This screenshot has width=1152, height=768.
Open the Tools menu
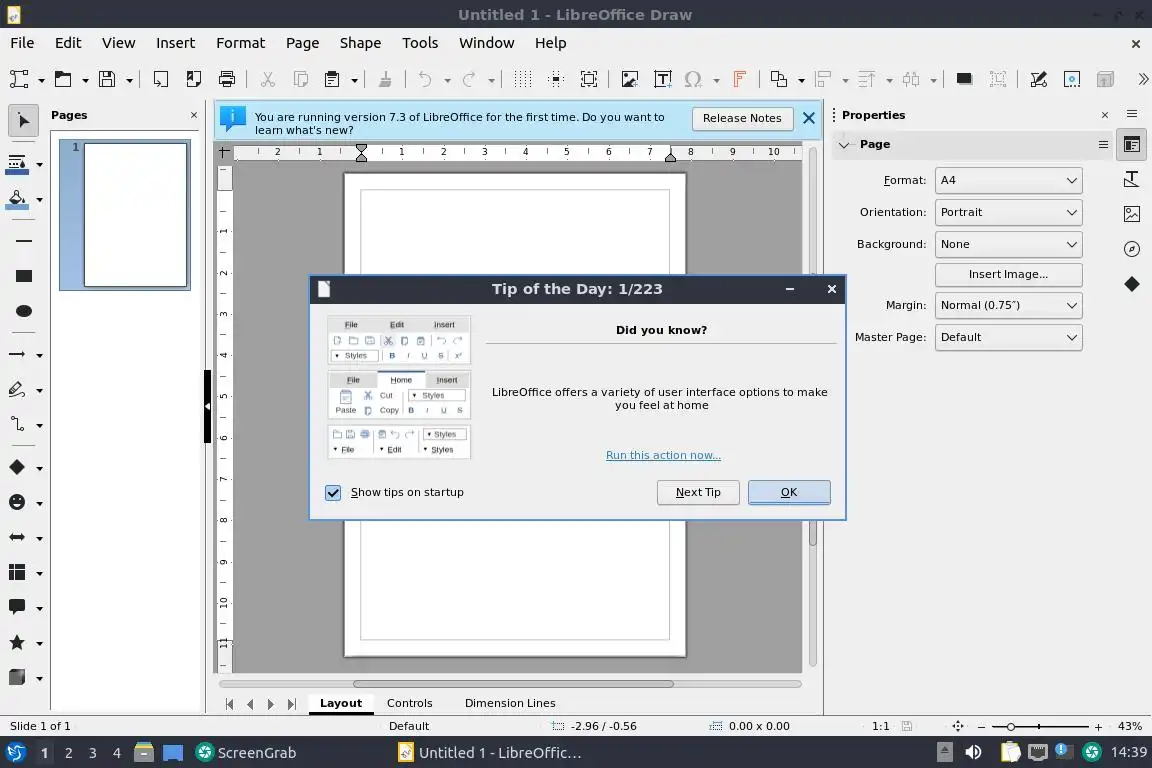click(x=420, y=43)
